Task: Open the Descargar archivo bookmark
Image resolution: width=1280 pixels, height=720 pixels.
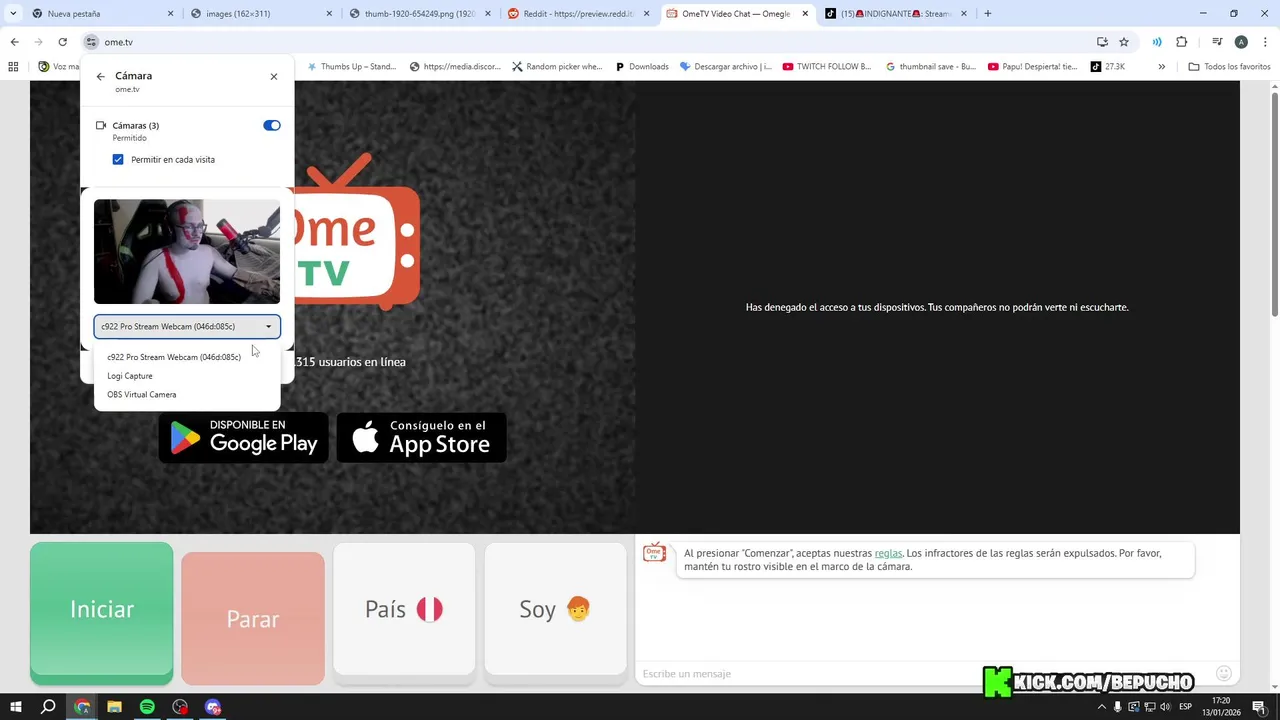Action: 726,67
